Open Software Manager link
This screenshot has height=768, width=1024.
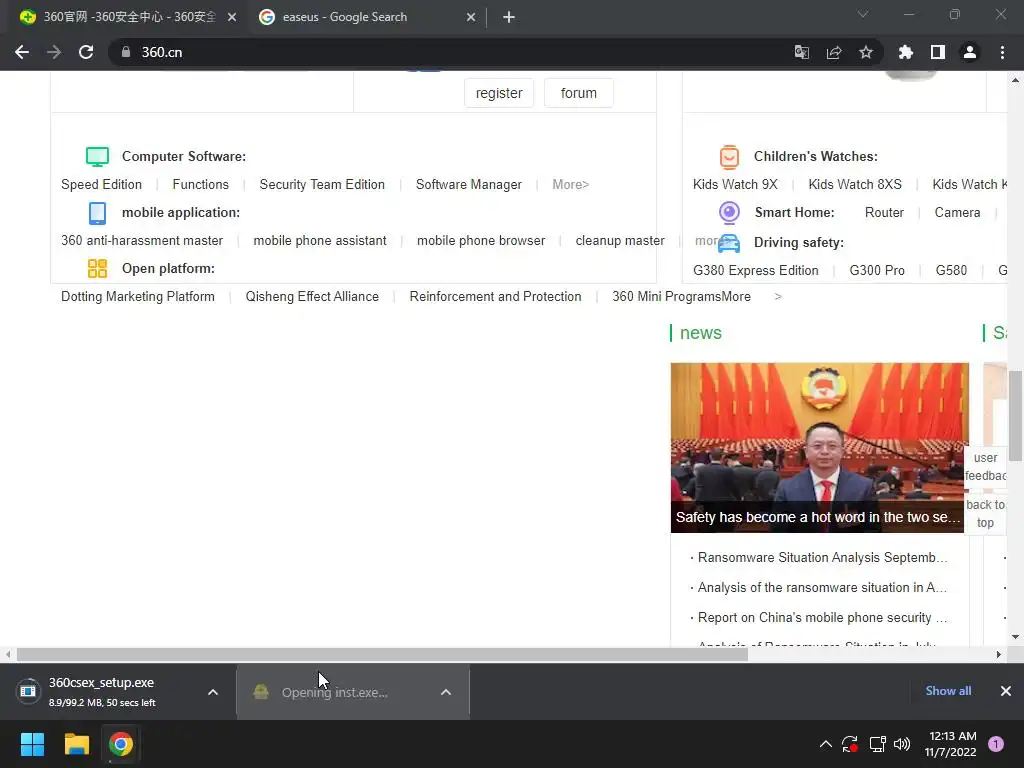click(469, 185)
